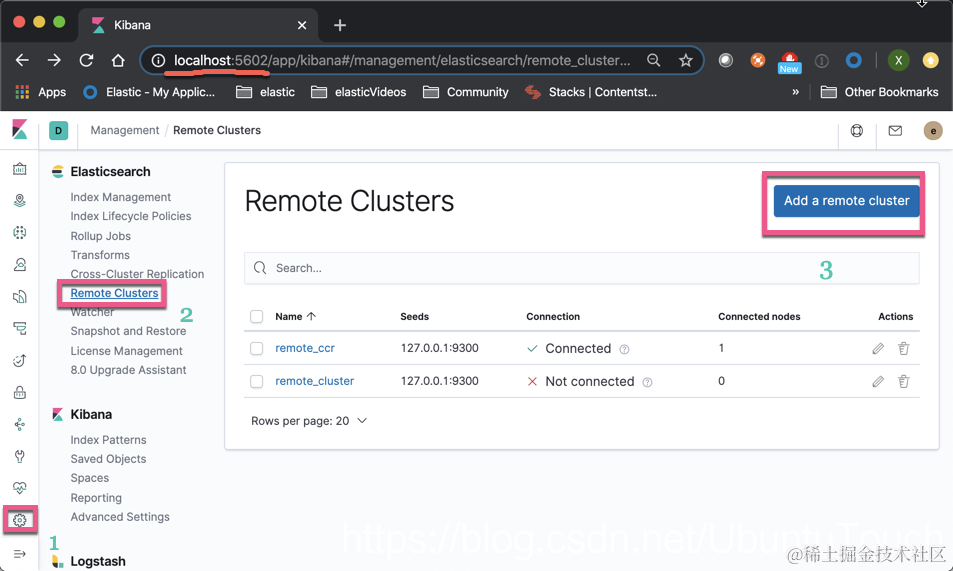Open a new browser tab
The height and width of the screenshot is (571, 953).
click(x=340, y=25)
